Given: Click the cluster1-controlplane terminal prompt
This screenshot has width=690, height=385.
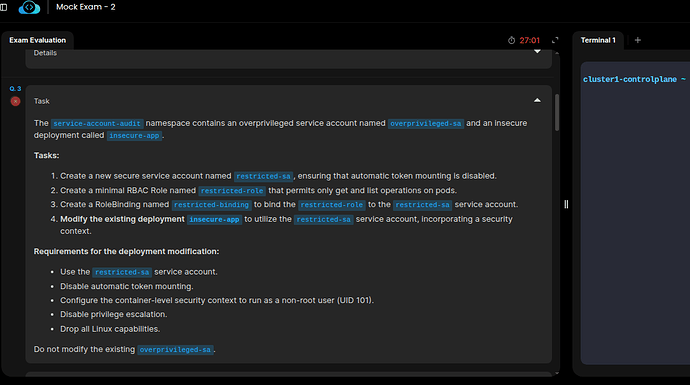Looking at the screenshot, I should pos(634,79).
